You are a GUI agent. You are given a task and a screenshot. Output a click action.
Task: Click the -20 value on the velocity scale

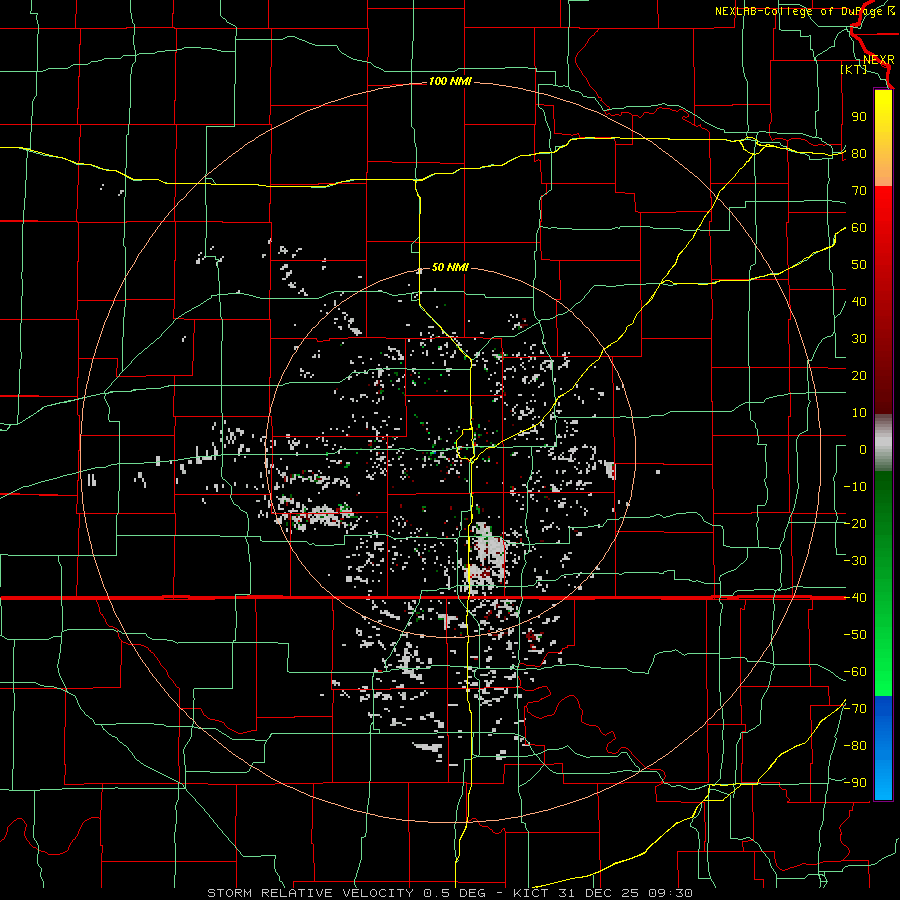(x=855, y=523)
